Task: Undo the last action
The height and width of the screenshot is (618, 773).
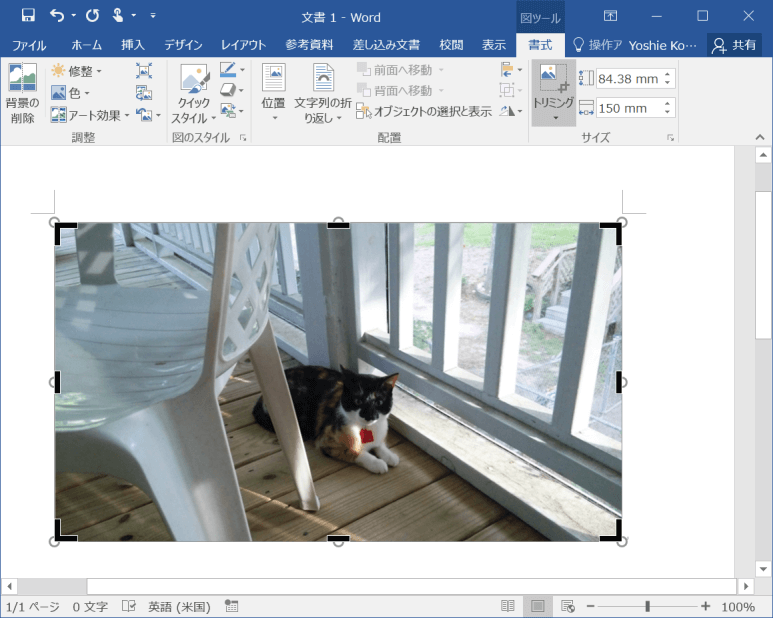Action: click(57, 16)
